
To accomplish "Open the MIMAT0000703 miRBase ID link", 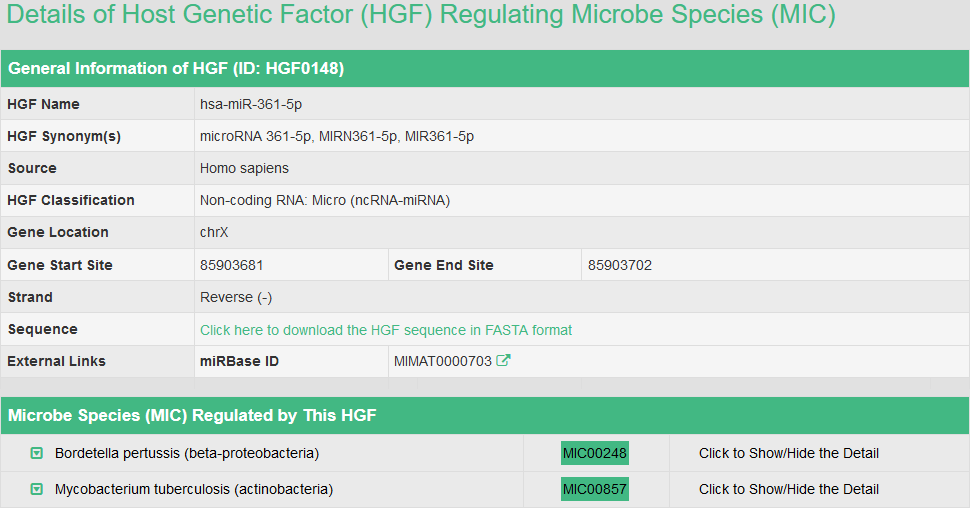I will pos(443,361).
